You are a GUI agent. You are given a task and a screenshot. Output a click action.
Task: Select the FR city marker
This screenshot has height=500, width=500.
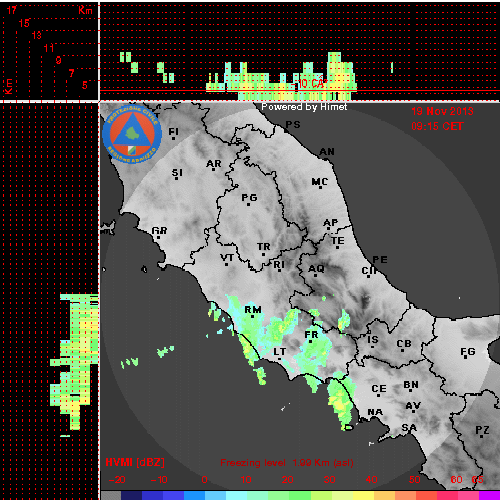(x=311, y=341)
